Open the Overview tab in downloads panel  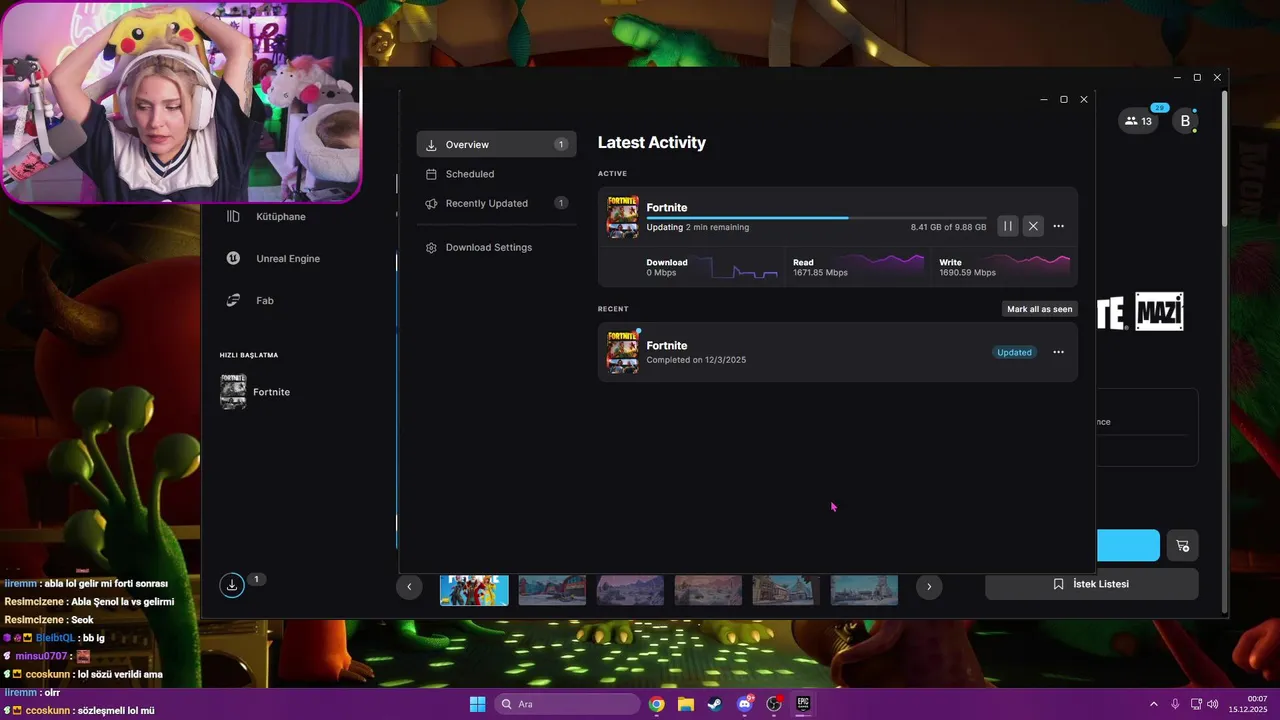496,144
